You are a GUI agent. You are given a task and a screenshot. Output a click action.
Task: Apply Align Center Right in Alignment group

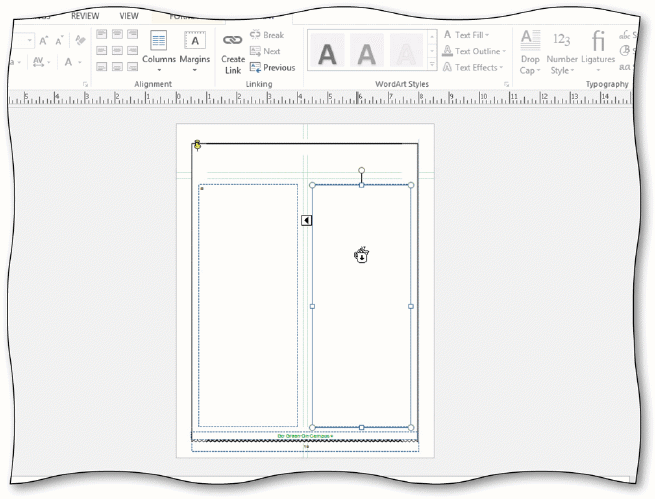132,51
